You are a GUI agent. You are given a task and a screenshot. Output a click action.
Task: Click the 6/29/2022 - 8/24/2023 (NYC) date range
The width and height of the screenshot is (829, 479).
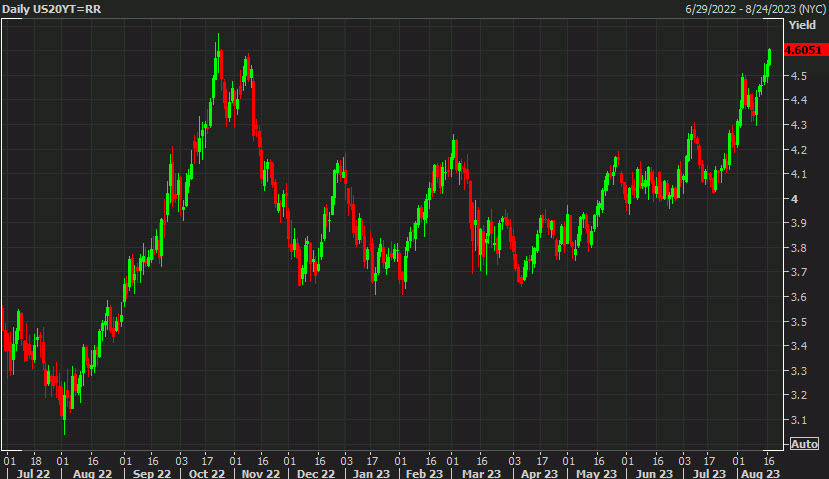coord(756,9)
